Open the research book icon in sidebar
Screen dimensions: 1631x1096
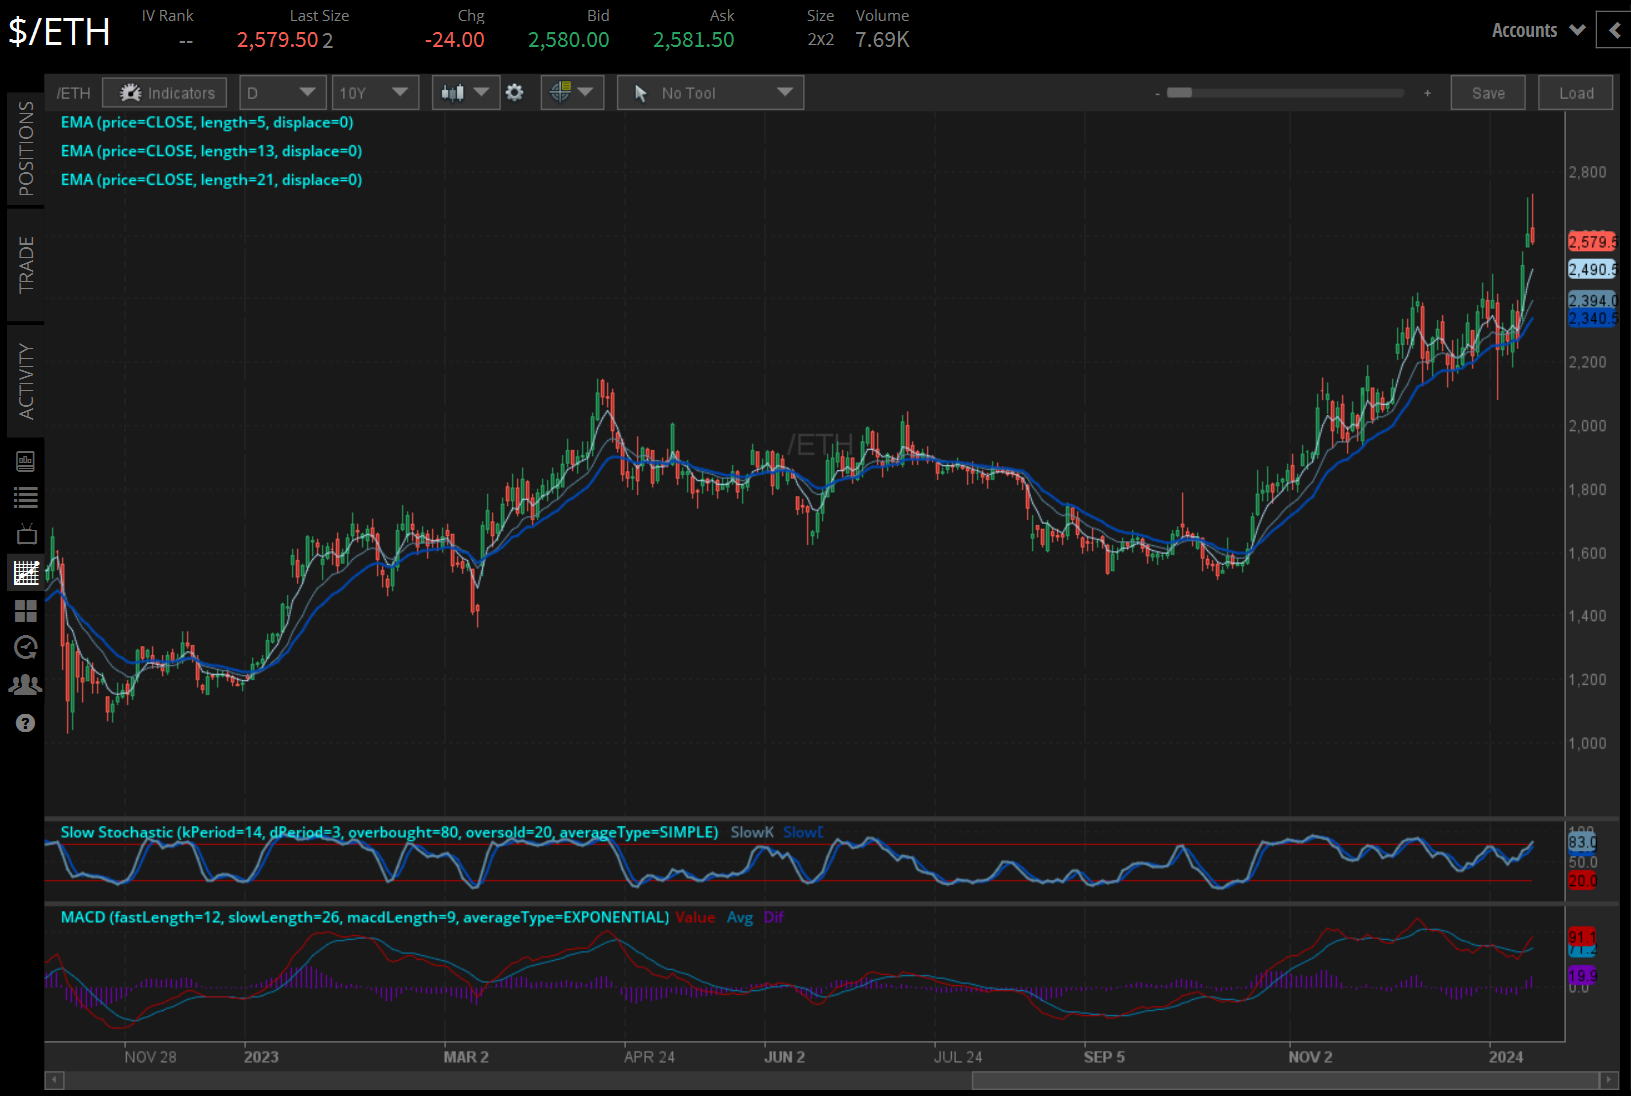pos(25,461)
